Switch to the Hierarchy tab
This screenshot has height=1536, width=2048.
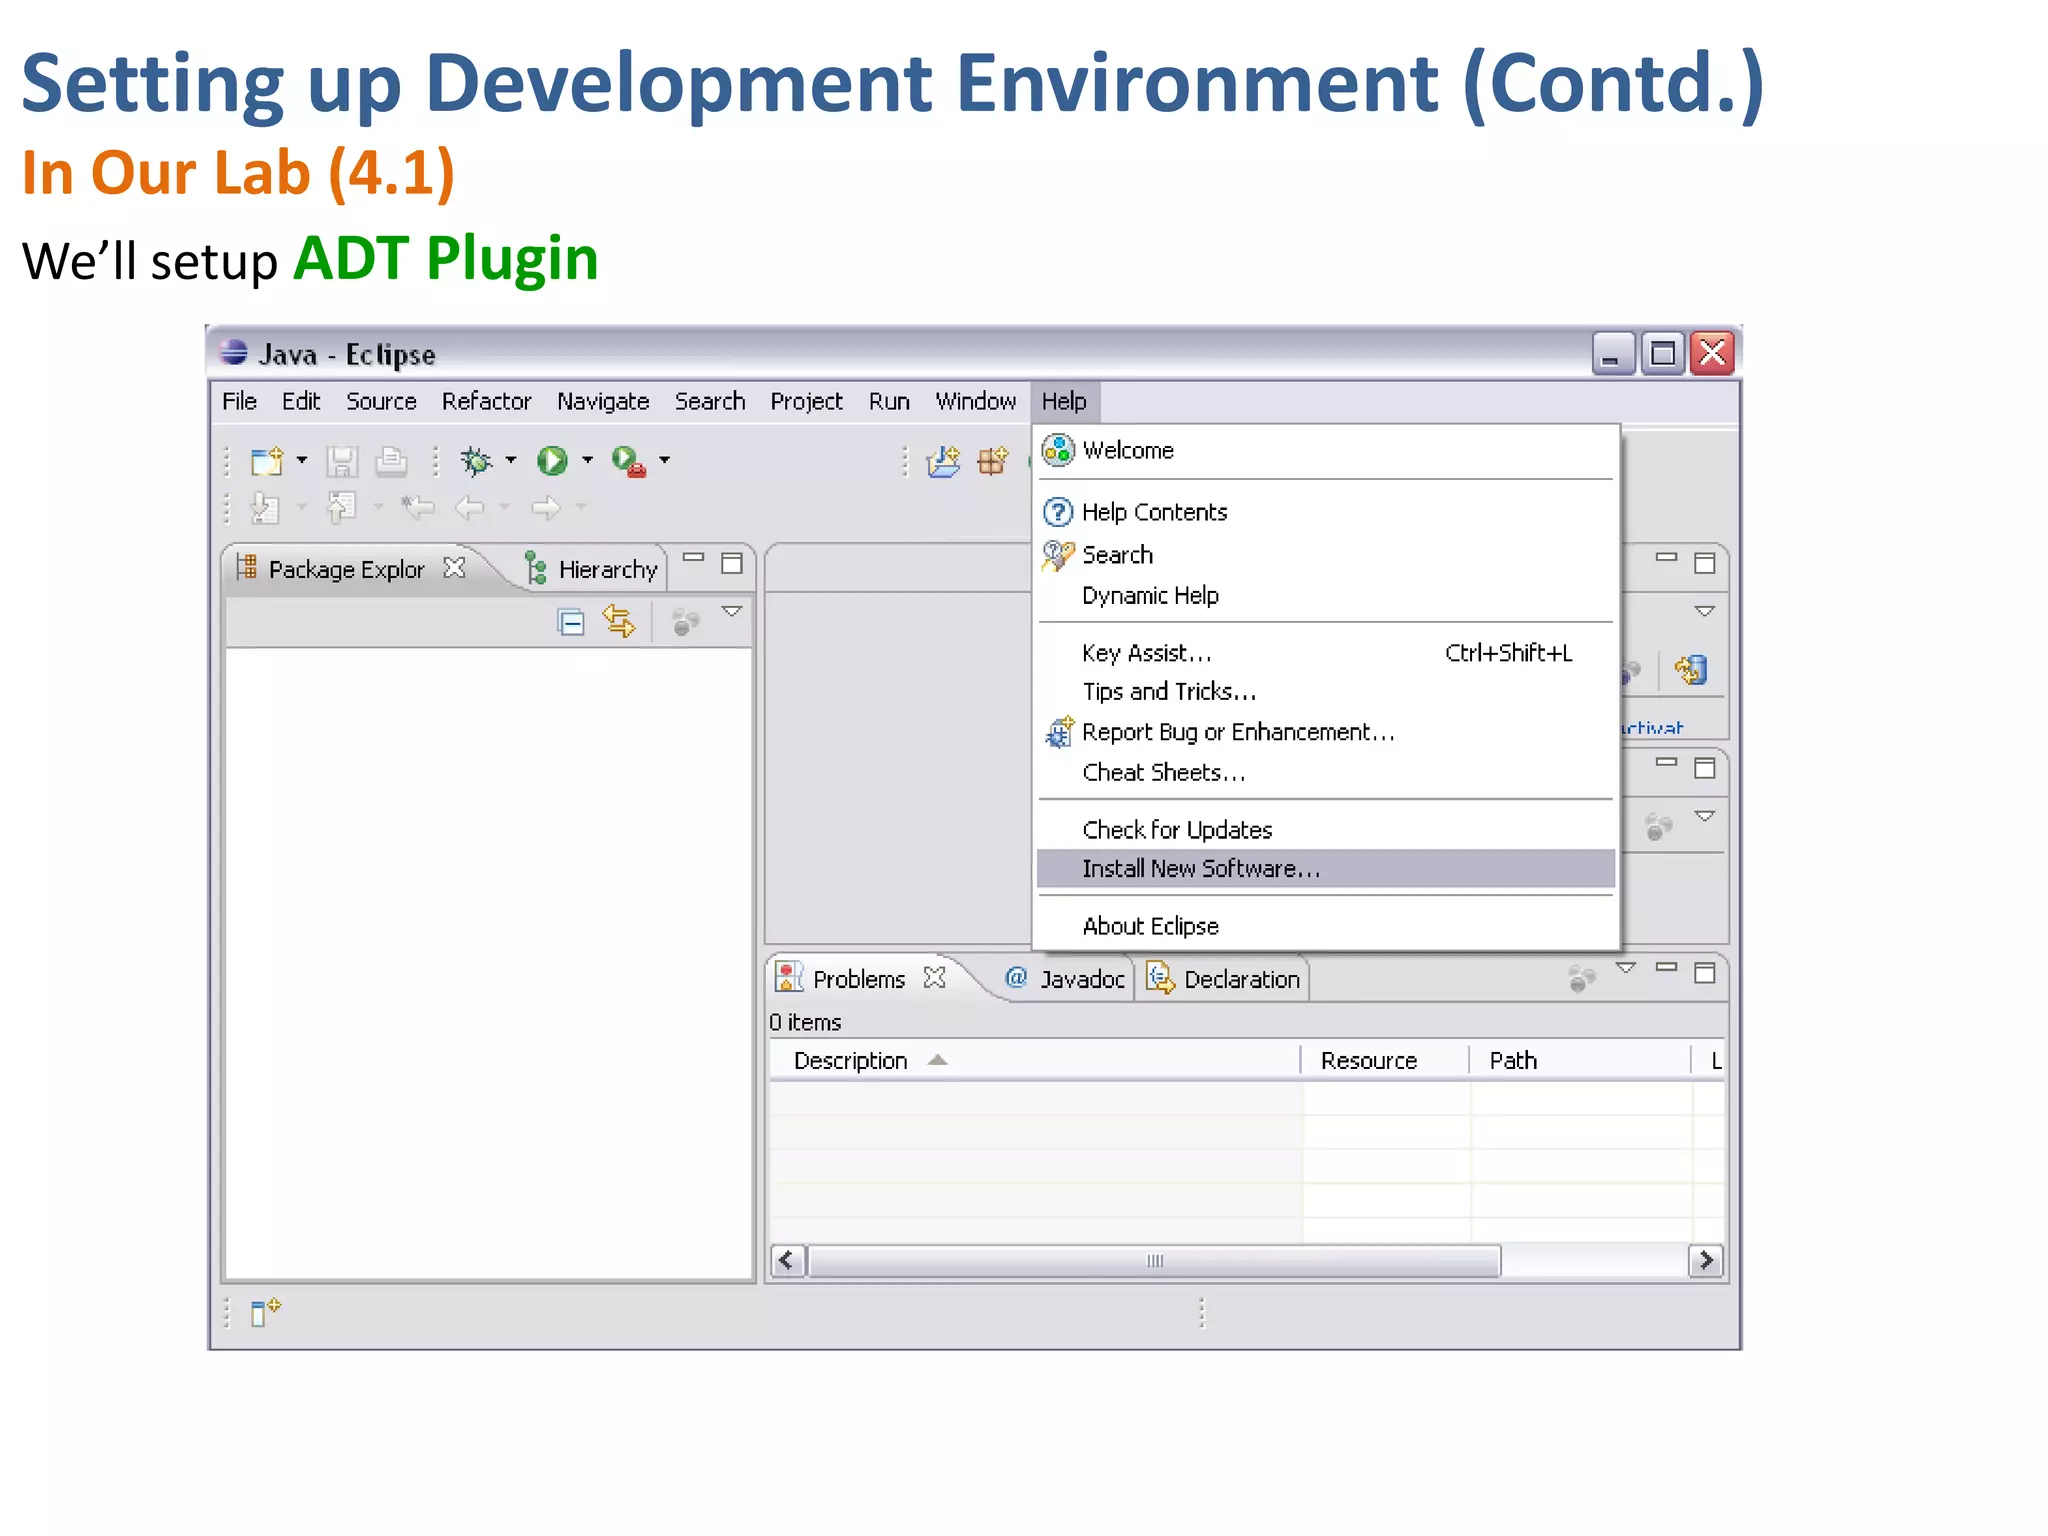tap(592, 569)
